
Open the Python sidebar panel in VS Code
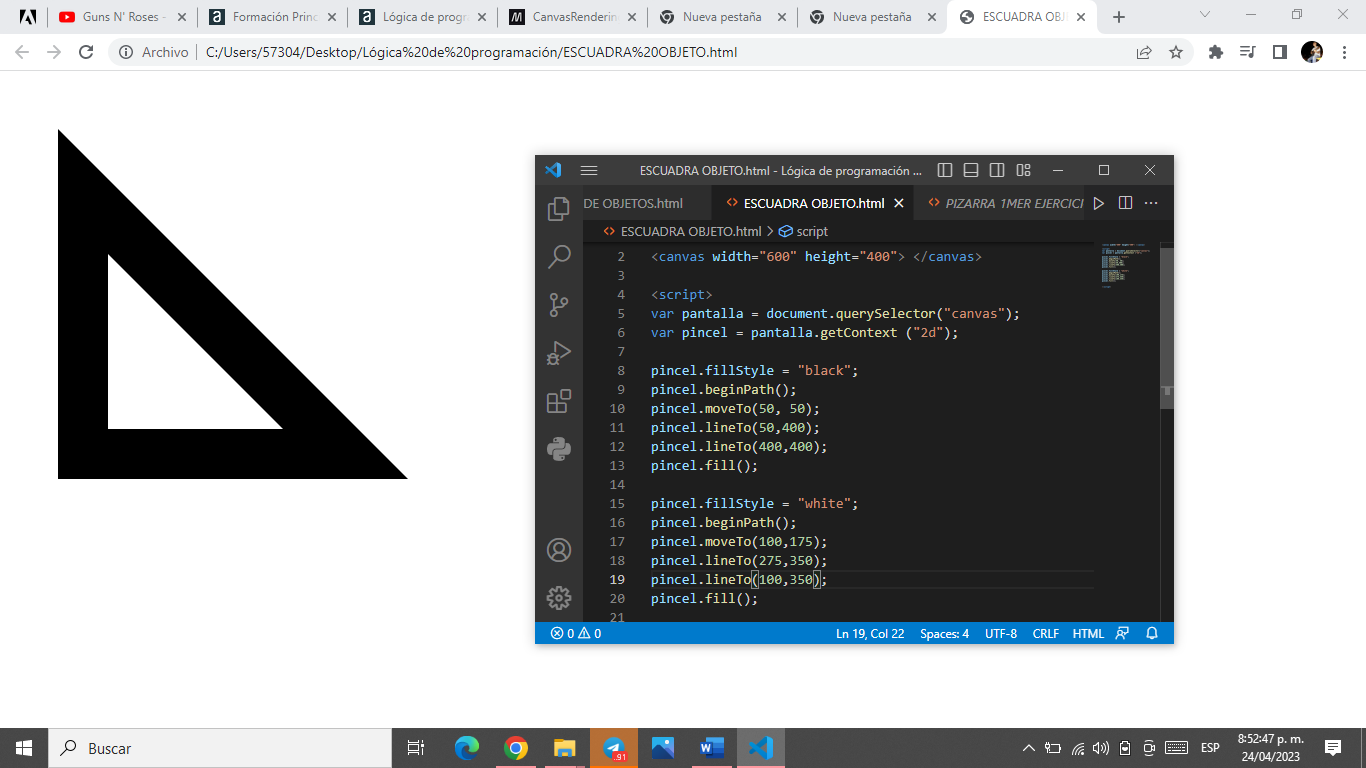[x=559, y=449]
